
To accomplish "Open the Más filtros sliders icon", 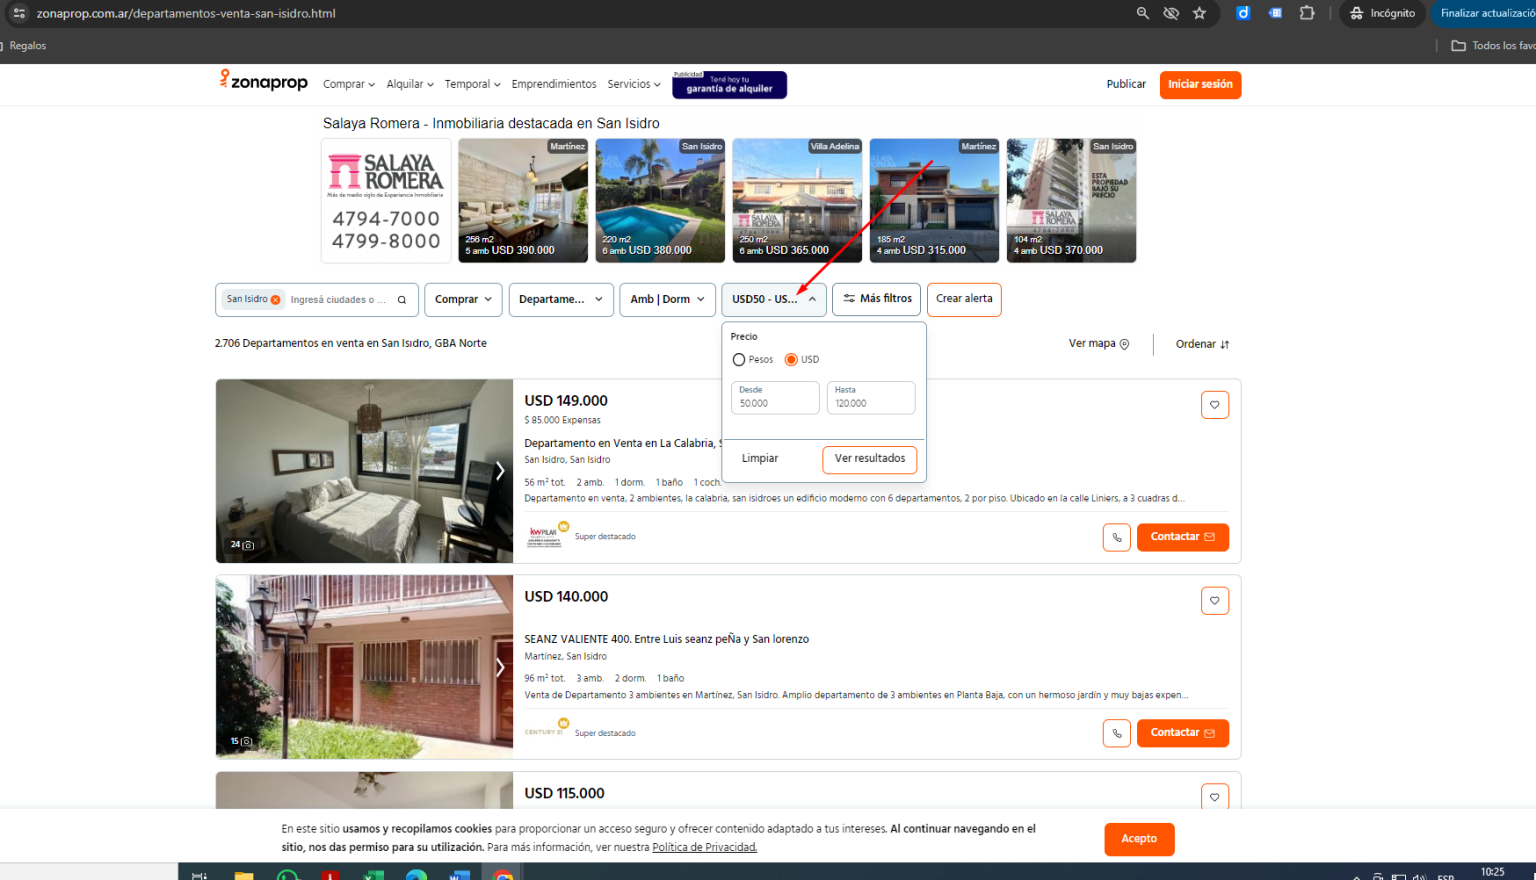I will pyautogui.click(x=847, y=298).
